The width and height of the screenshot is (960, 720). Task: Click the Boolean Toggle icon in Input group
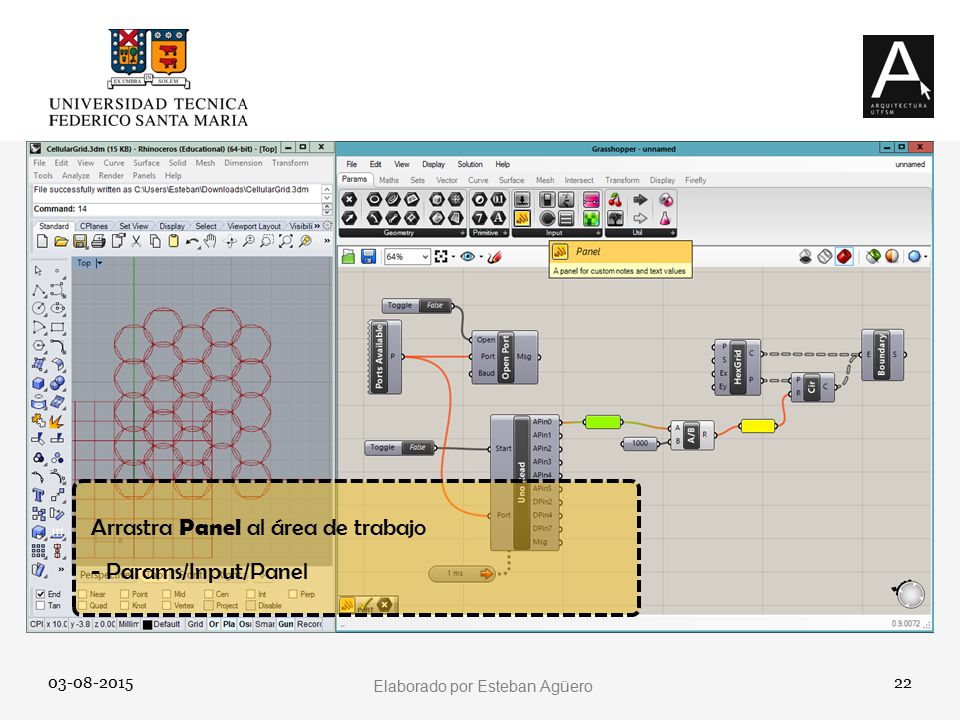coord(547,200)
